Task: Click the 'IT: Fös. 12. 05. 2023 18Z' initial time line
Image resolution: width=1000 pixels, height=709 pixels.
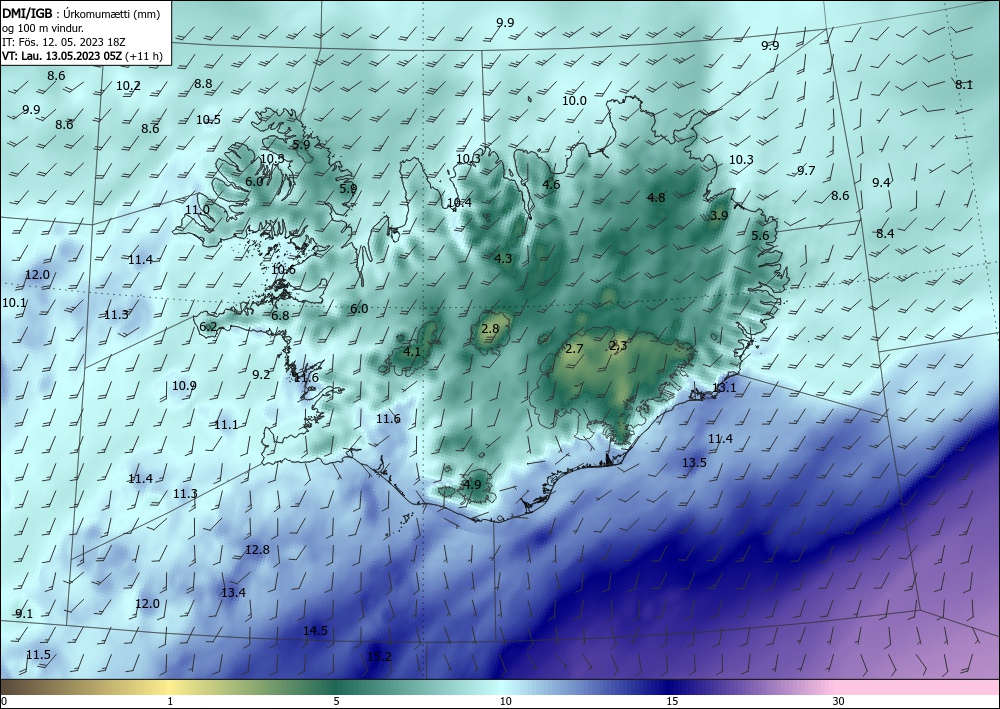Action: tap(64, 42)
